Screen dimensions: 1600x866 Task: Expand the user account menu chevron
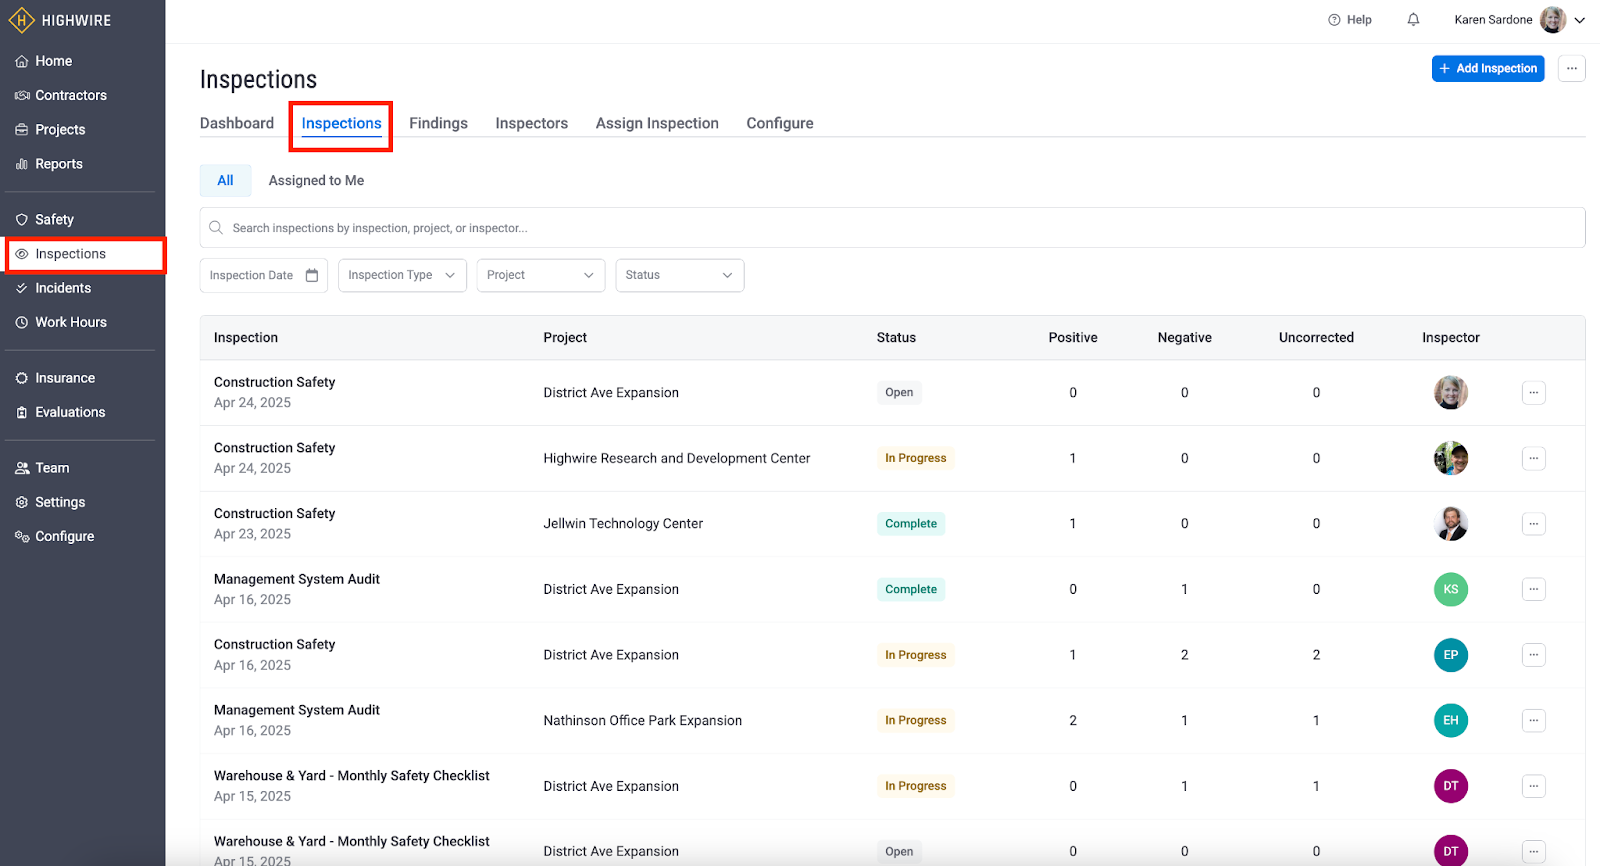coord(1580,20)
